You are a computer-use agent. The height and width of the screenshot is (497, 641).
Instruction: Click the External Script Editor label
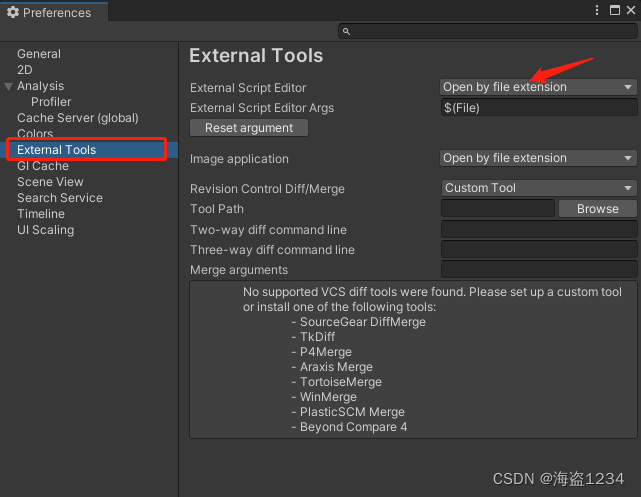pos(248,88)
